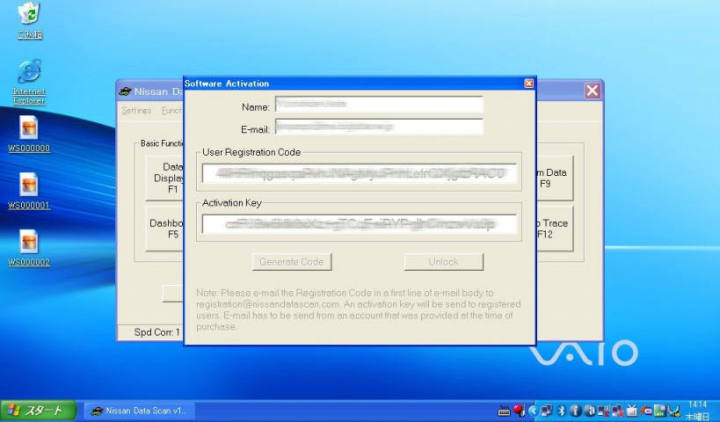Click the dual monitors tray icon
The height and width of the screenshot is (422, 720).
pyautogui.click(x=546, y=411)
